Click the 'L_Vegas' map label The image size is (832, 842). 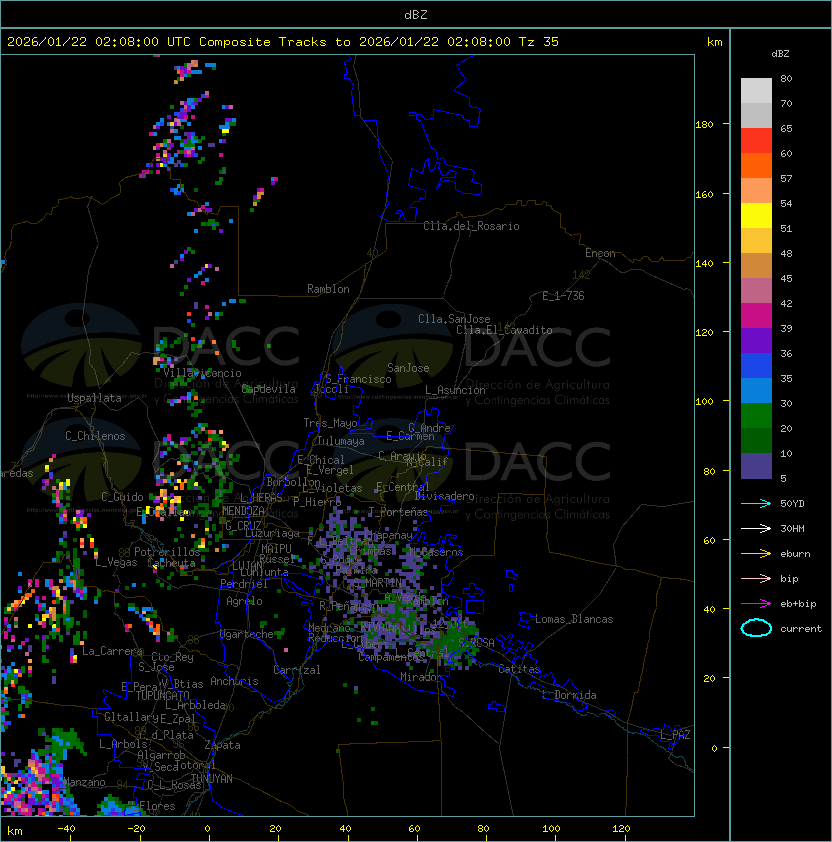pyautogui.click(x=116, y=562)
